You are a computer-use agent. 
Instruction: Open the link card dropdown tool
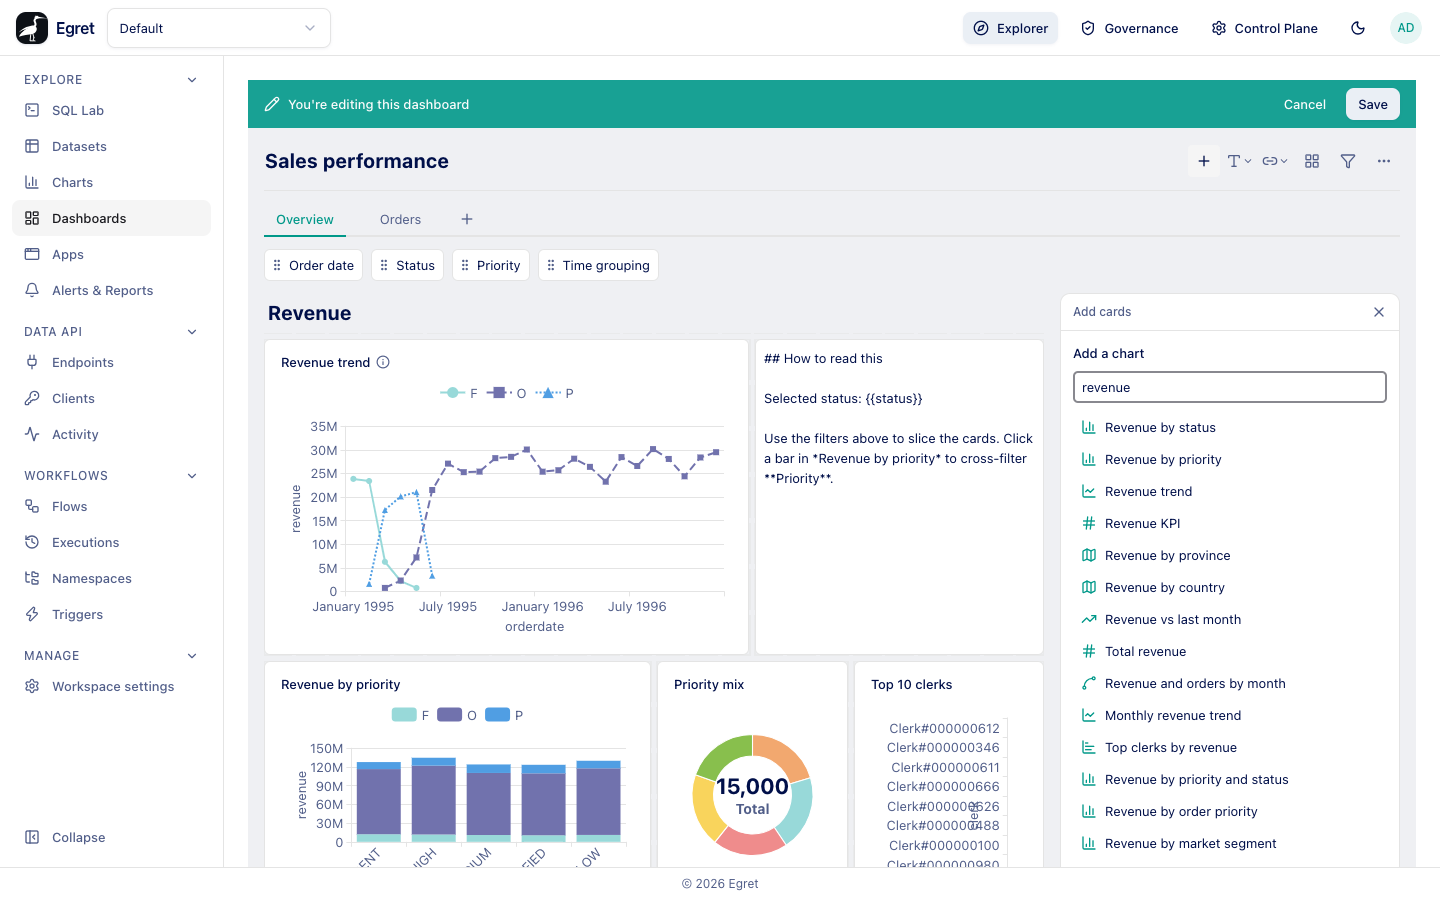(1275, 161)
